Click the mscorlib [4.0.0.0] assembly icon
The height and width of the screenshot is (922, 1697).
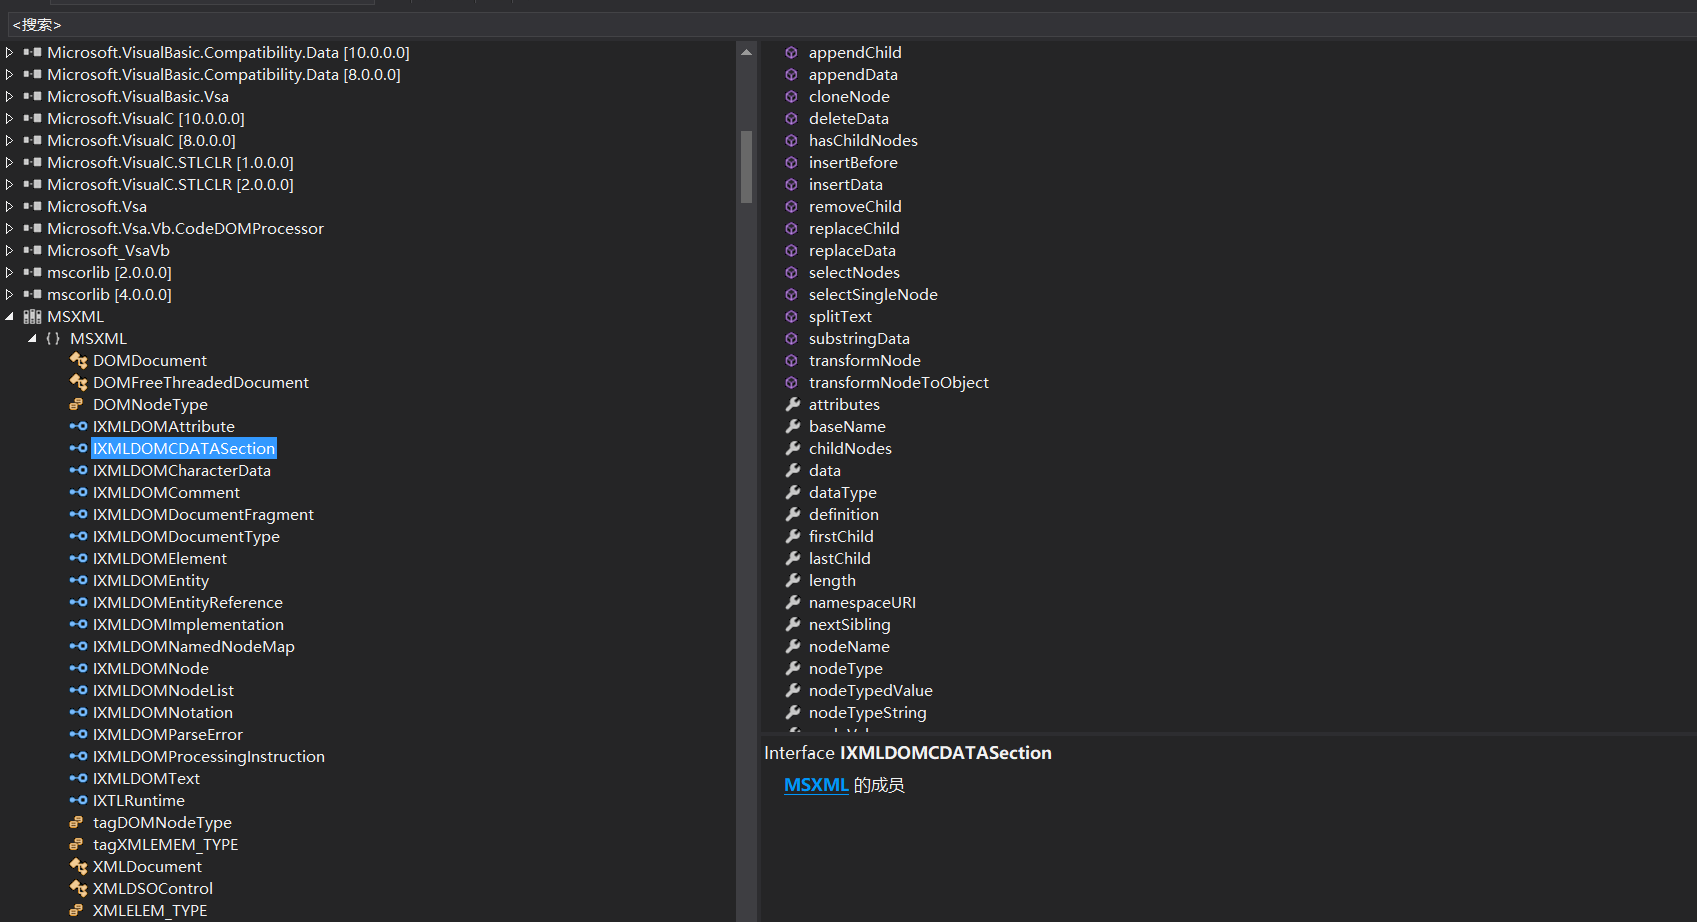point(32,294)
